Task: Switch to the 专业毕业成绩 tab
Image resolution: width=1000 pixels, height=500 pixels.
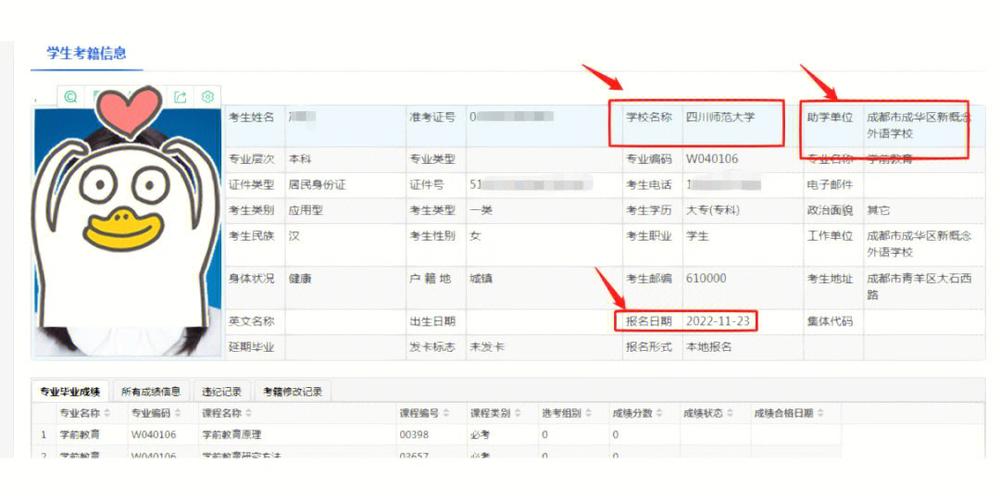Action: point(70,392)
